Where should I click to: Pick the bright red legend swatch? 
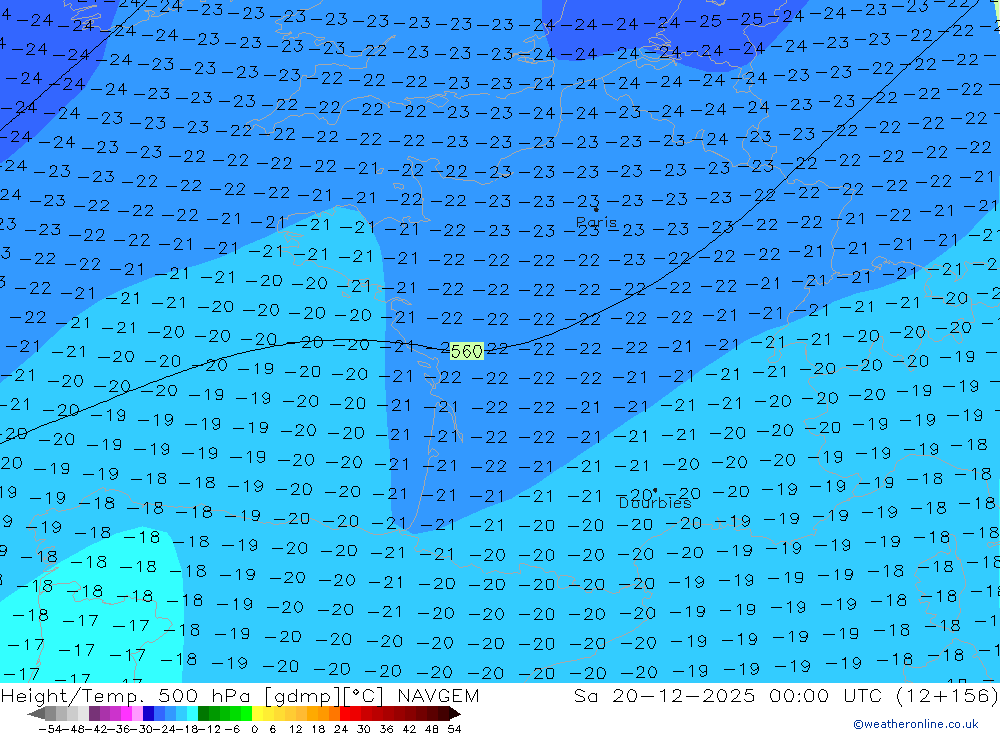[345, 713]
